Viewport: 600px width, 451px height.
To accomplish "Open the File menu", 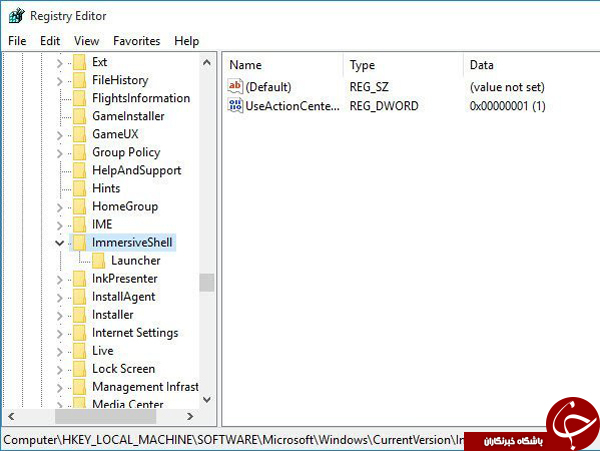I will [17, 41].
